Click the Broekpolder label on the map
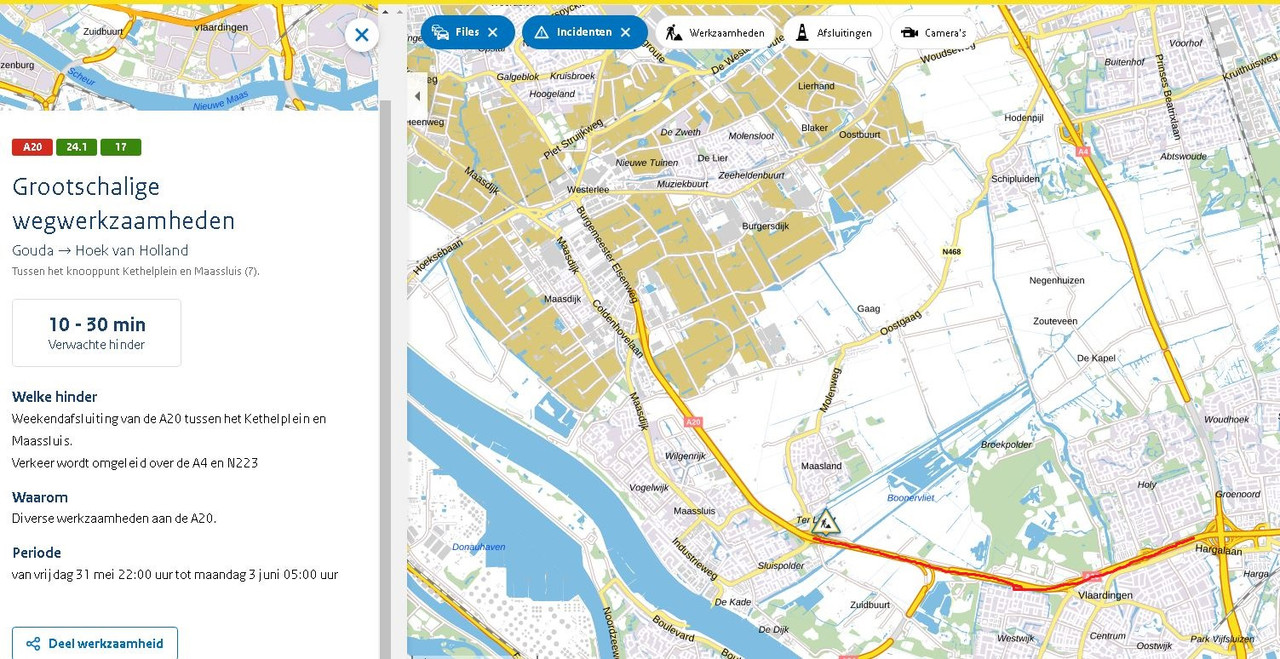1280x659 pixels. [x=1006, y=444]
